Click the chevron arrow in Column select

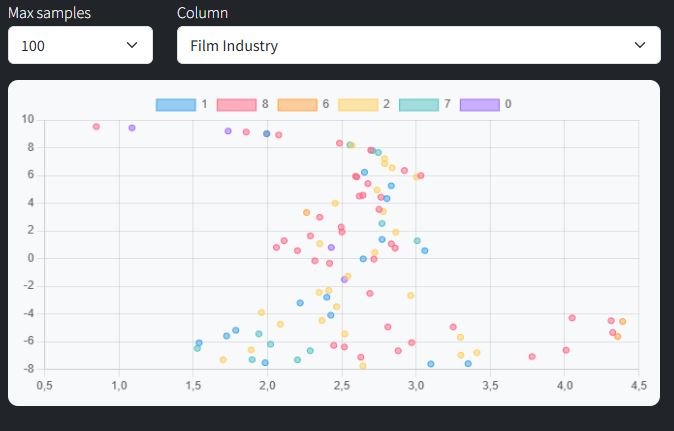click(x=640, y=45)
